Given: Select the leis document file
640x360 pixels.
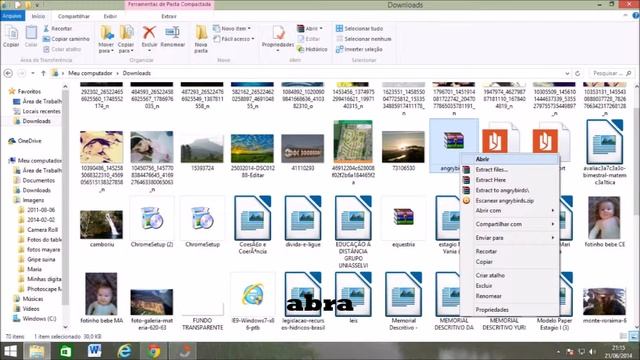Looking at the screenshot, I should 353,298.
